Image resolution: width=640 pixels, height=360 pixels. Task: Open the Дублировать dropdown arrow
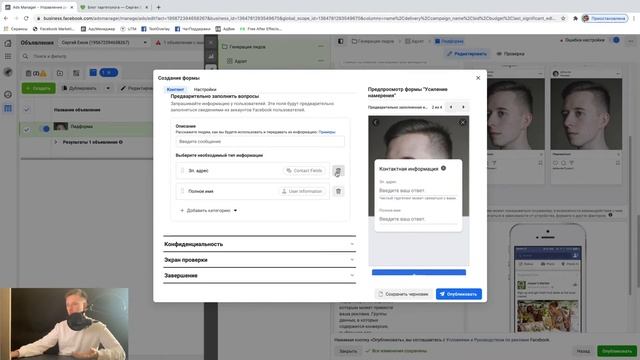pos(108,88)
